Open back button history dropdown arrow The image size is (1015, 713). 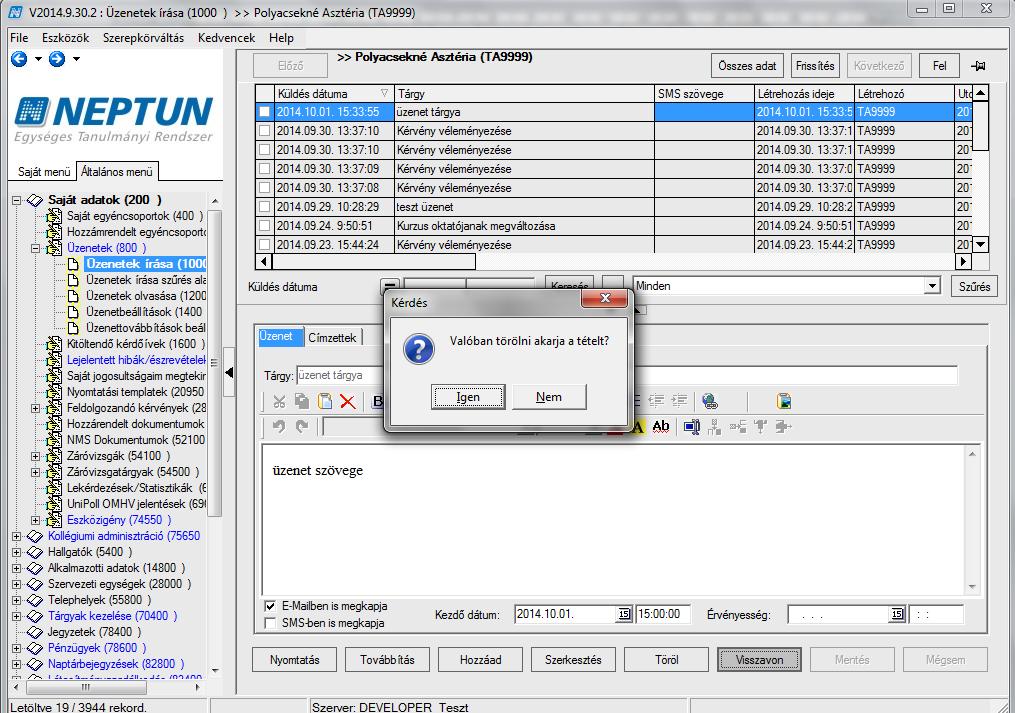pyautogui.click(x=38, y=59)
